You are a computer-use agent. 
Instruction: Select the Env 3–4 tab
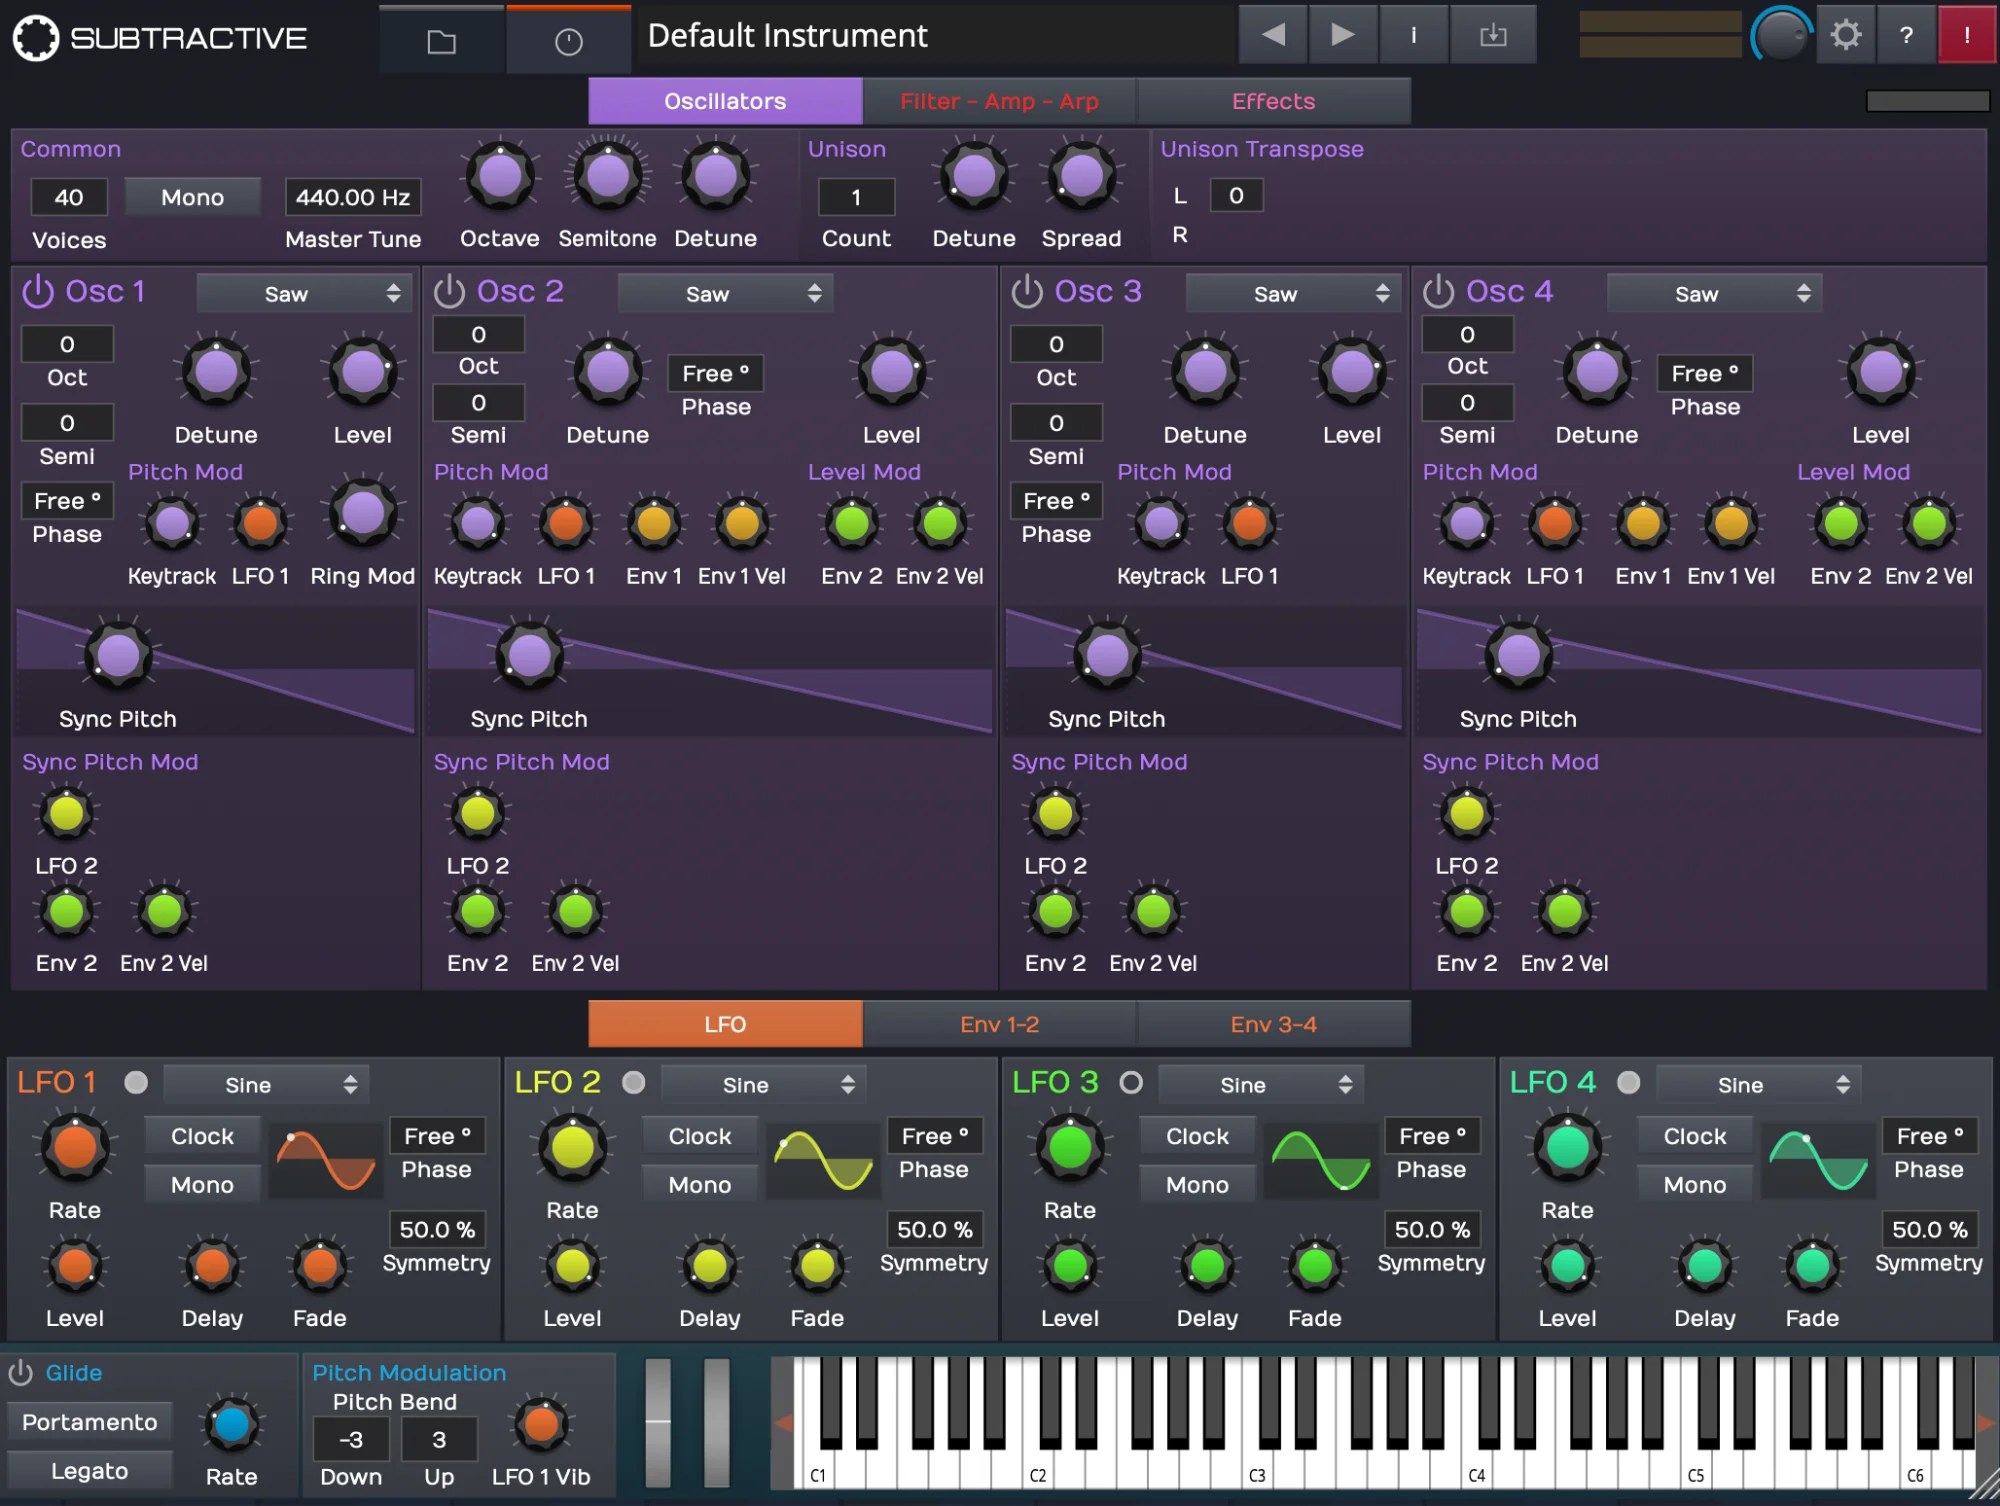(1273, 1024)
